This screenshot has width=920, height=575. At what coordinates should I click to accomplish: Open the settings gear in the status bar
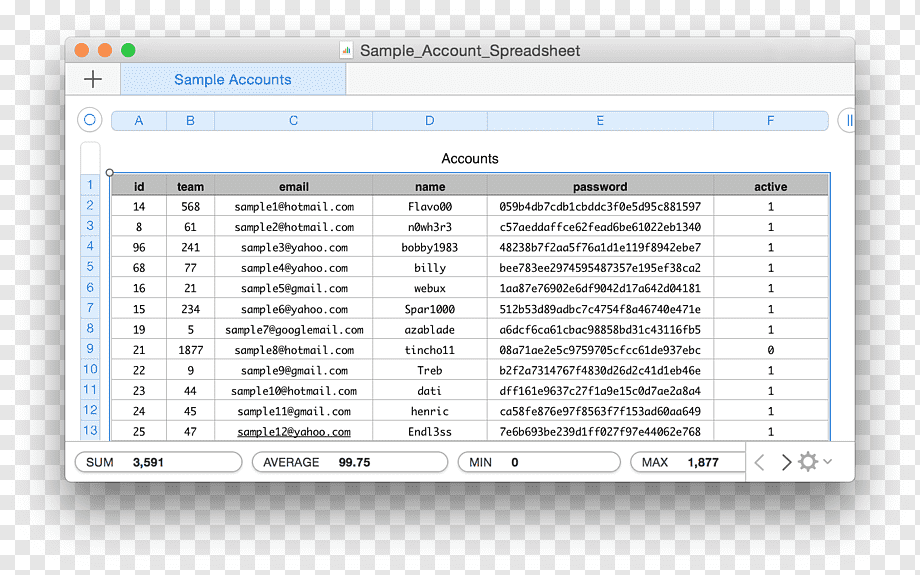(808, 462)
